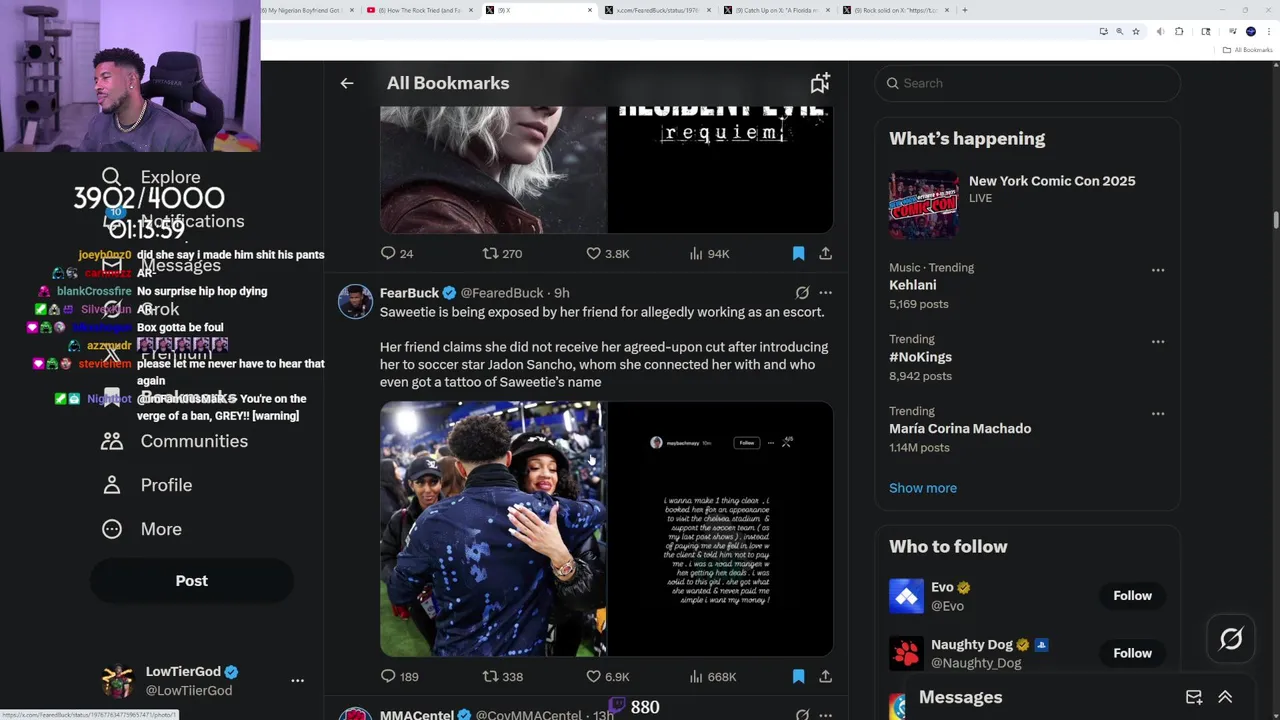
Task: Open the Saweetie hug photo
Action: pos(493,529)
